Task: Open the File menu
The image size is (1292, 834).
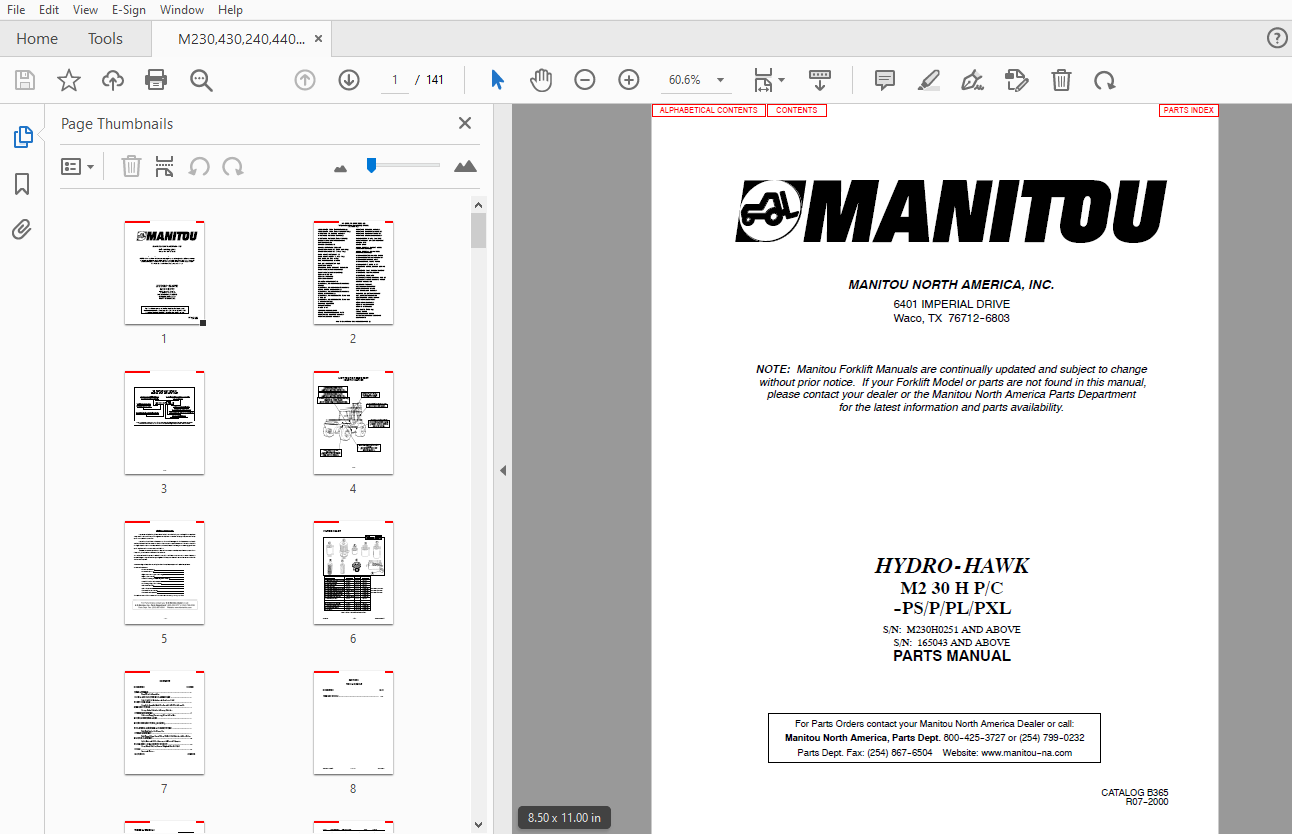Action: pyautogui.click(x=16, y=10)
